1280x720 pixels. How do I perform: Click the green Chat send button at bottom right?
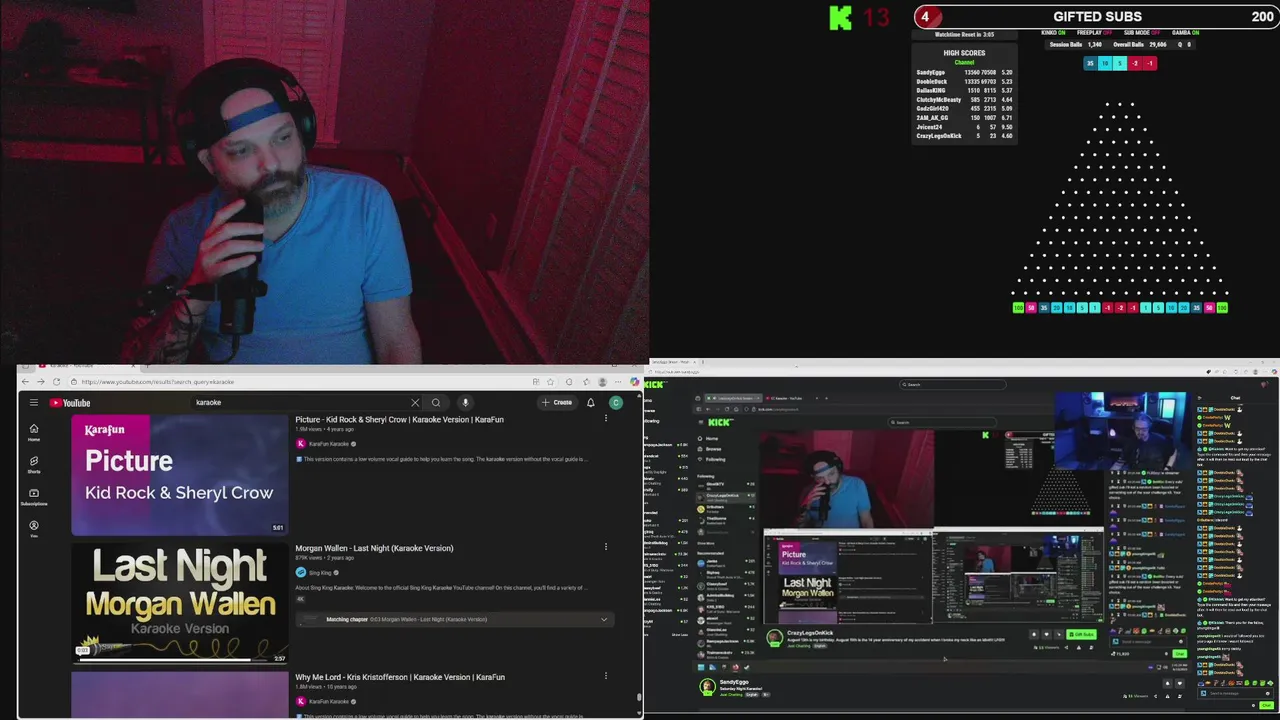tap(1267, 705)
